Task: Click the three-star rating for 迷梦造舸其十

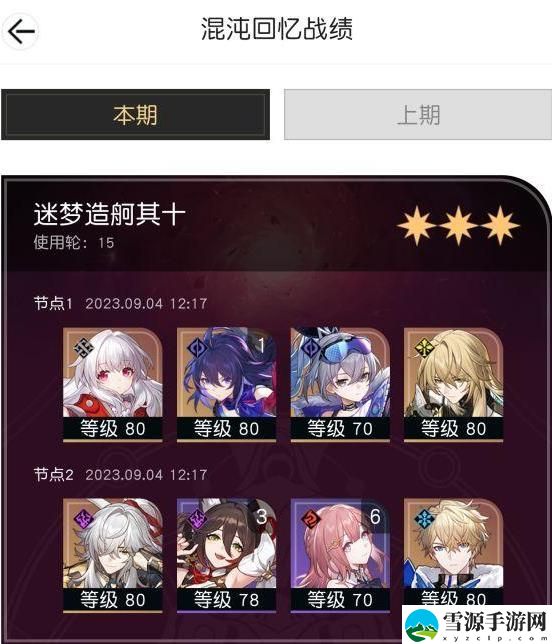Action: click(x=458, y=225)
